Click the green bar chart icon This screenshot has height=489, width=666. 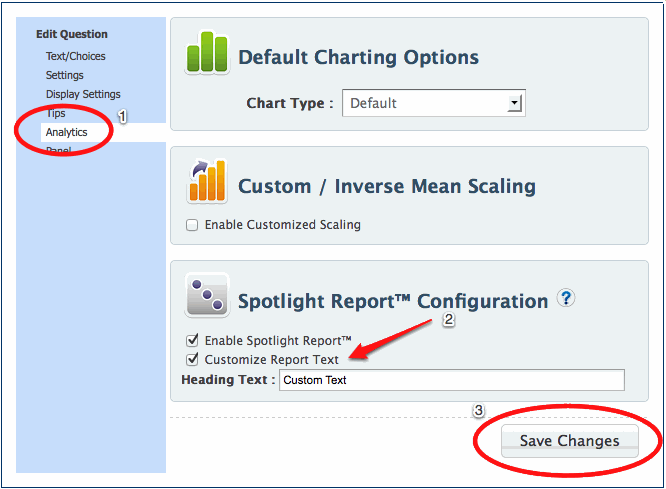click(x=207, y=52)
